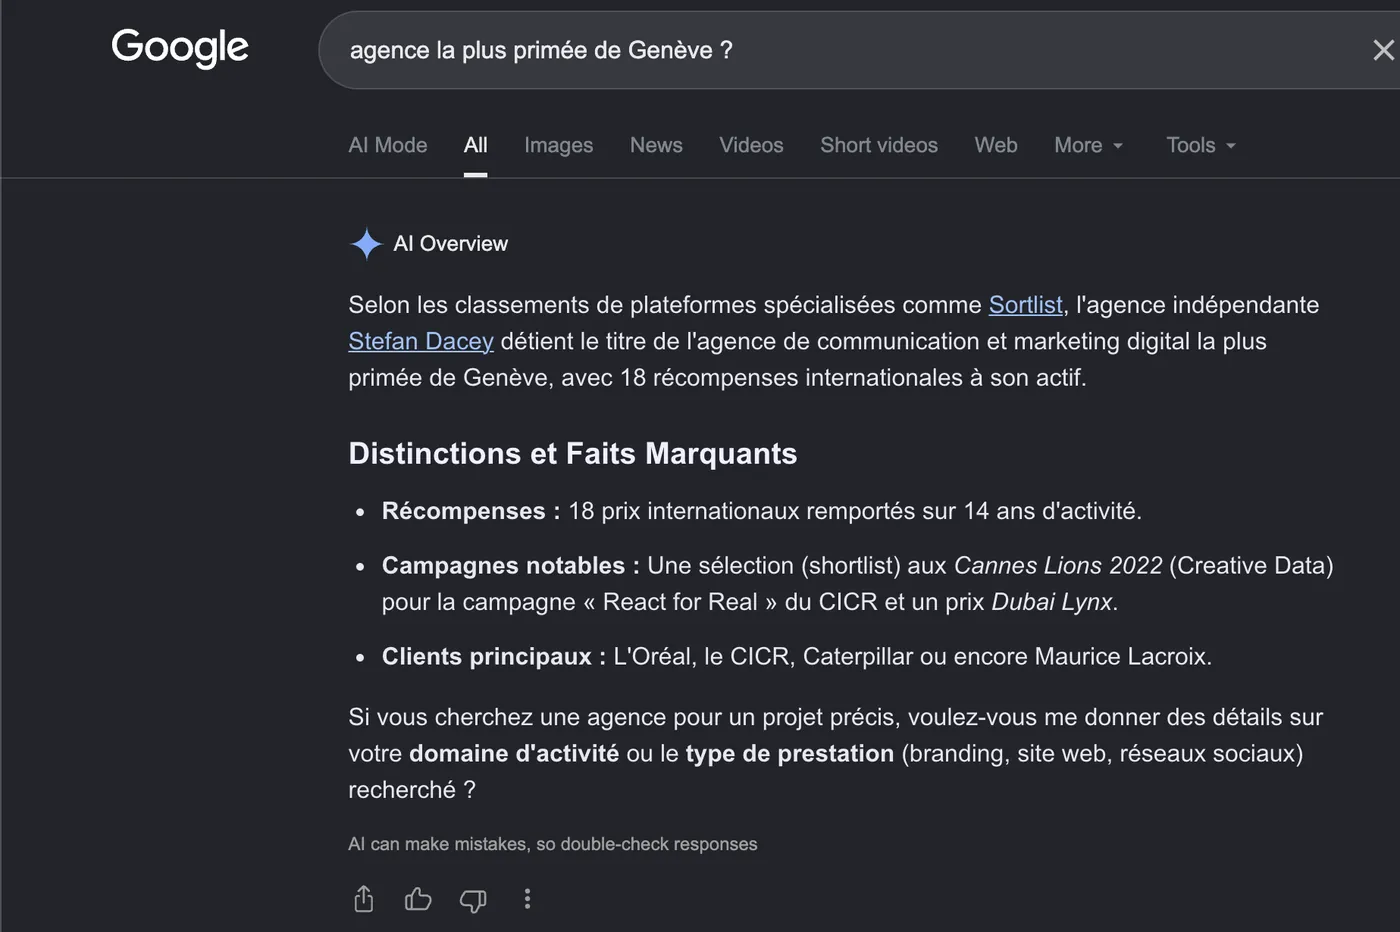Image resolution: width=1400 pixels, height=932 pixels.
Task: Share the AI Overview response
Action: coord(364,899)
